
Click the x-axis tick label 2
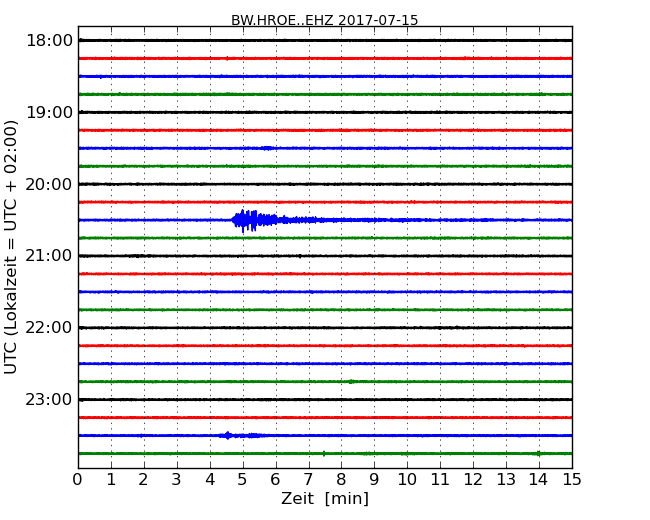pyautogui.click(x=144, y=479)
